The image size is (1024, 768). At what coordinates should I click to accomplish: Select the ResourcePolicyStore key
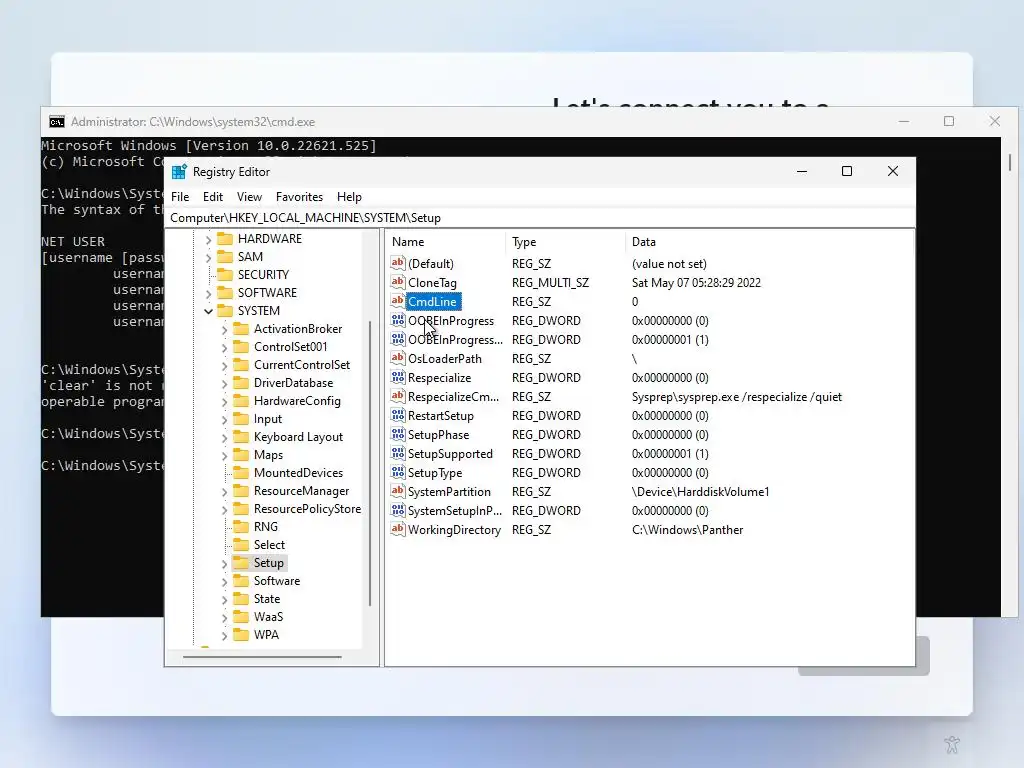[307, 509]
